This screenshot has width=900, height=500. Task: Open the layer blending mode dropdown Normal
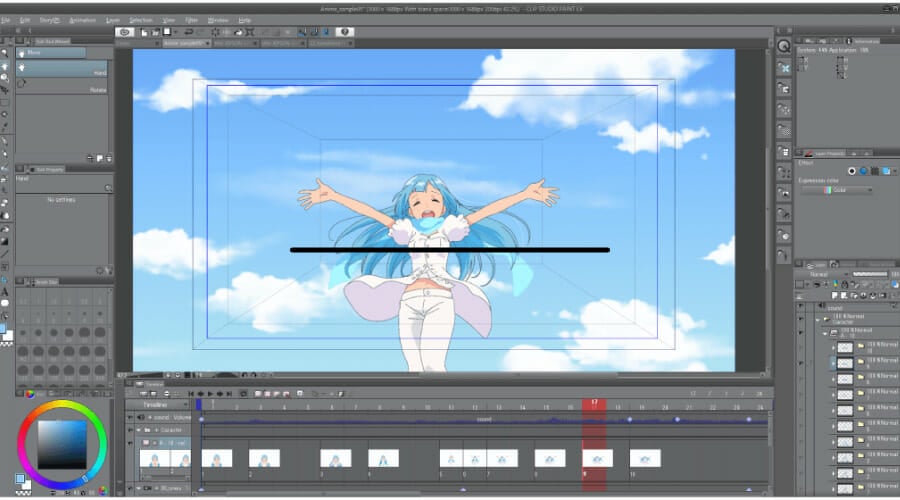(x=821, y=274)
